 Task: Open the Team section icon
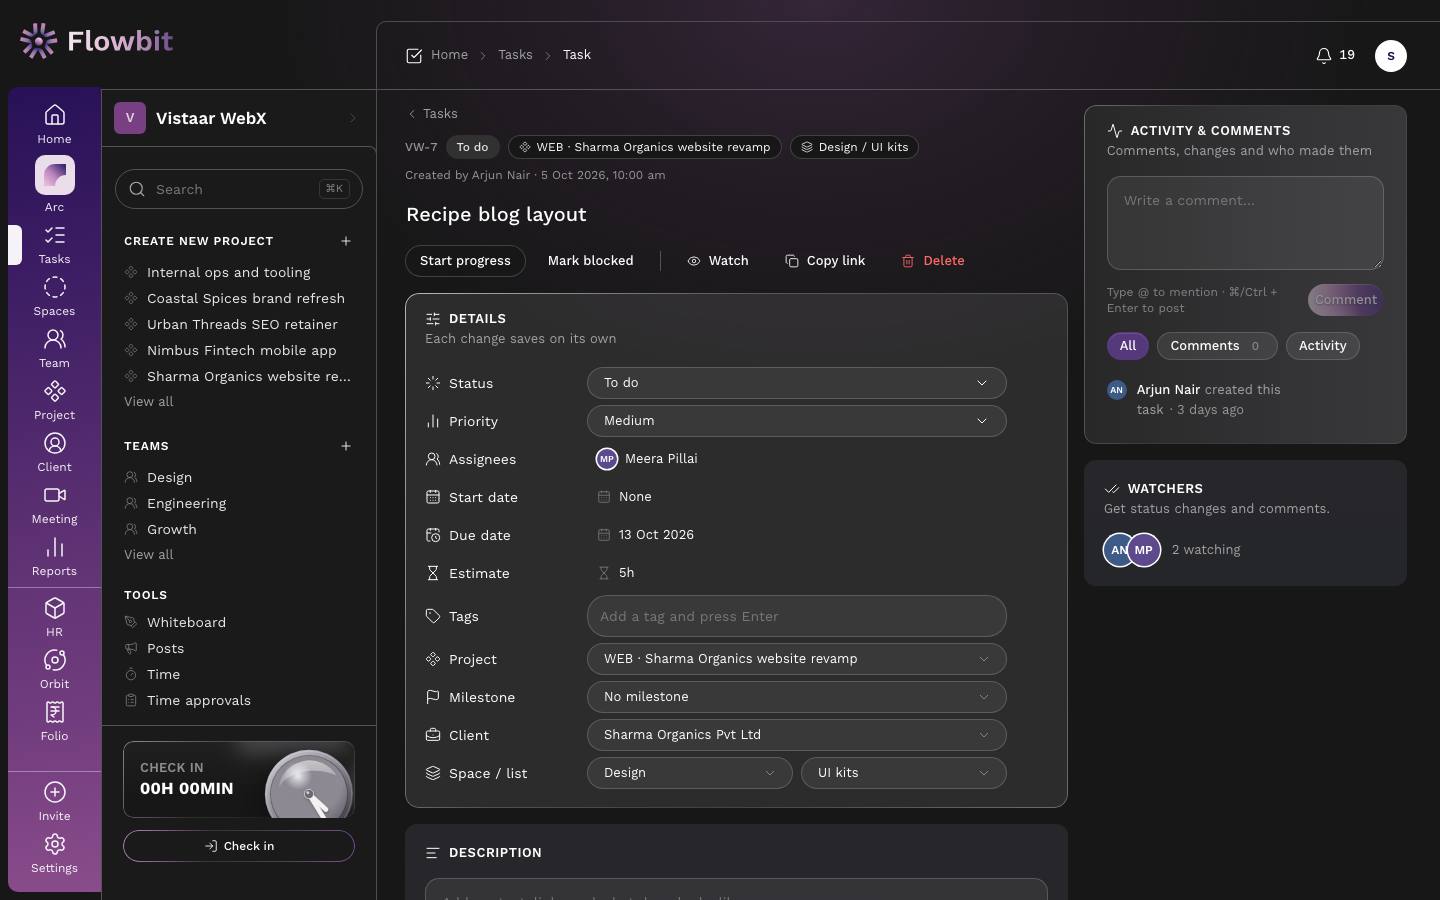tap(54, 340)
